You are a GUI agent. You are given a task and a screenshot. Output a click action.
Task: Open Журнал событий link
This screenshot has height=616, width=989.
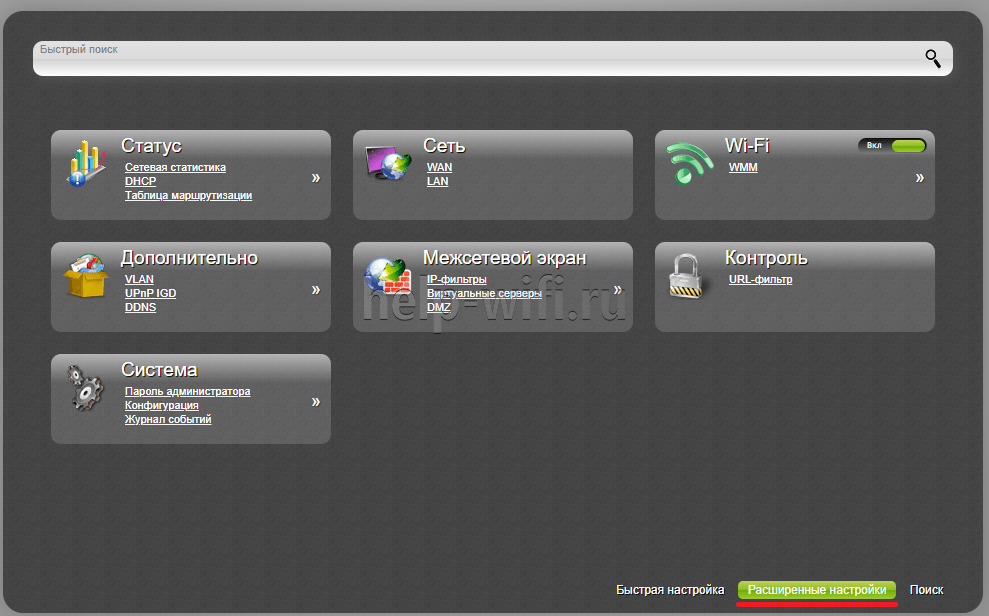coord(168,419)
